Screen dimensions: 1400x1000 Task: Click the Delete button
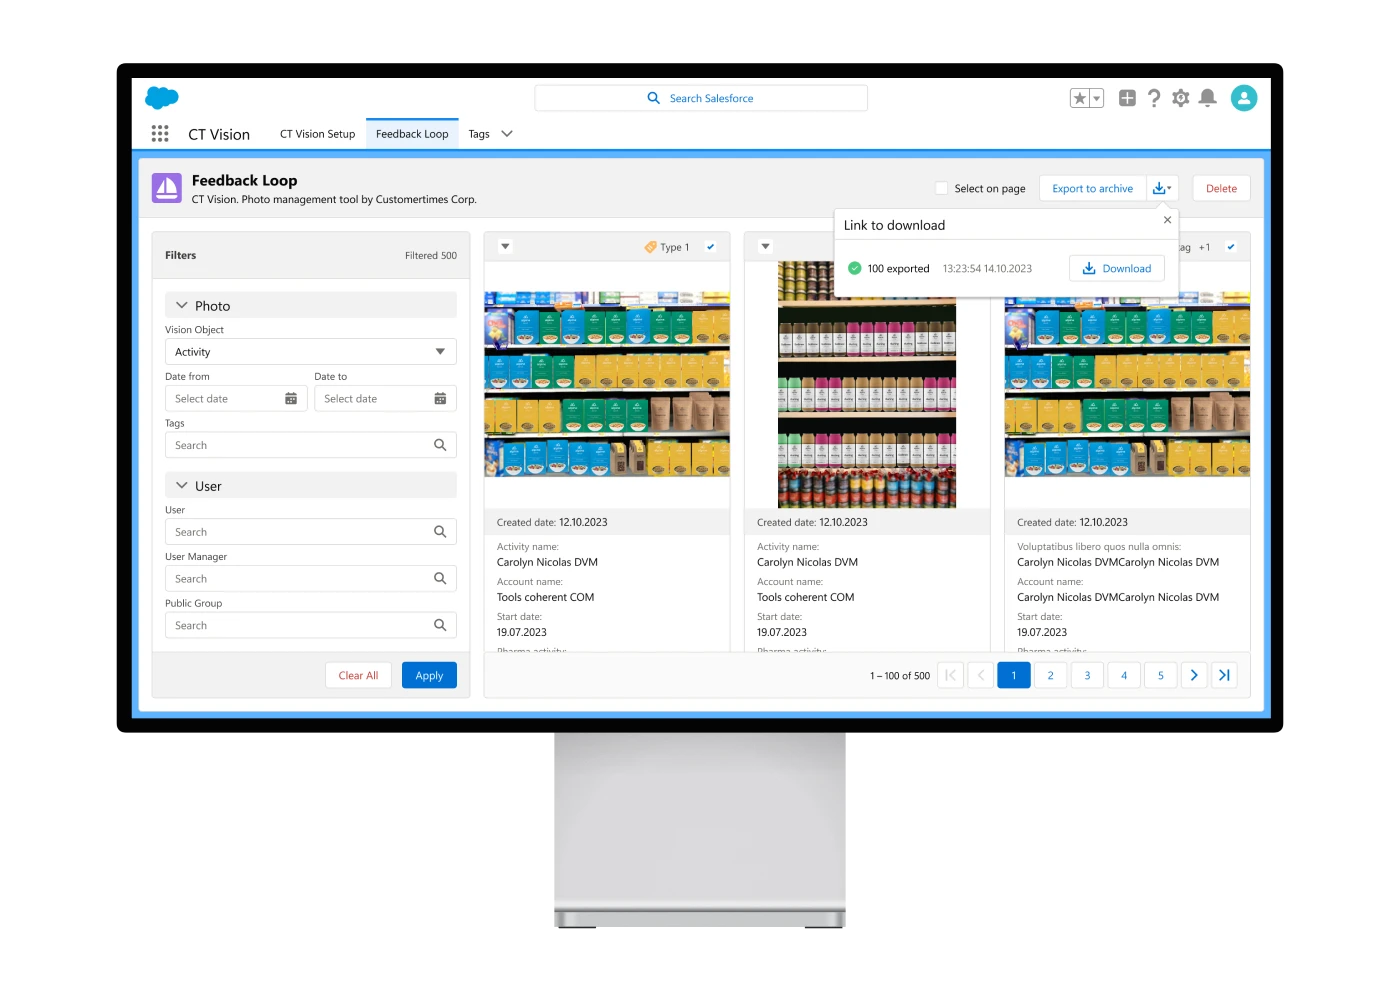coord(1221,188)
